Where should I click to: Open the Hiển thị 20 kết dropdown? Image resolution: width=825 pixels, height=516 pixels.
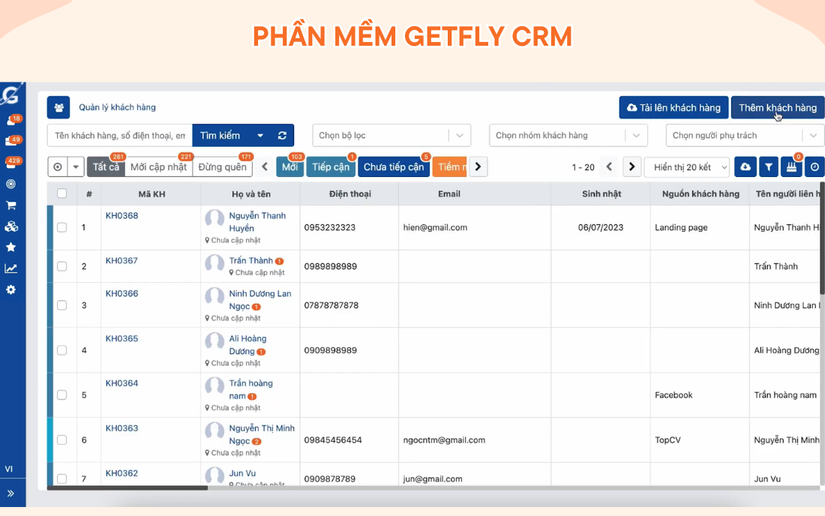(687, 167)
